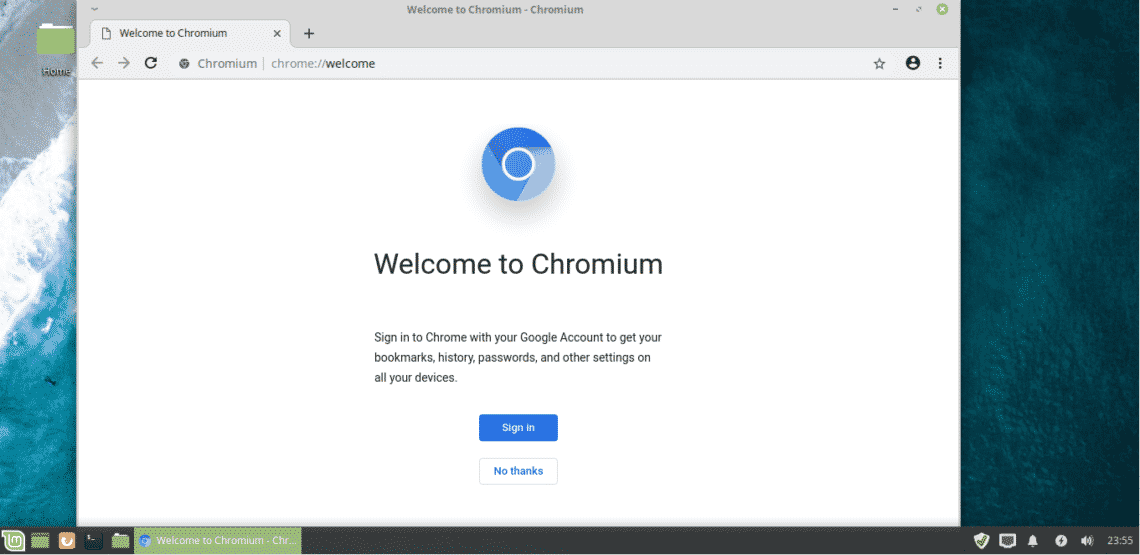This screenshot has width=1140, height=555.
Task: Click the Welcome to Chromium taskbar entry
Action: tap(217, 540)
